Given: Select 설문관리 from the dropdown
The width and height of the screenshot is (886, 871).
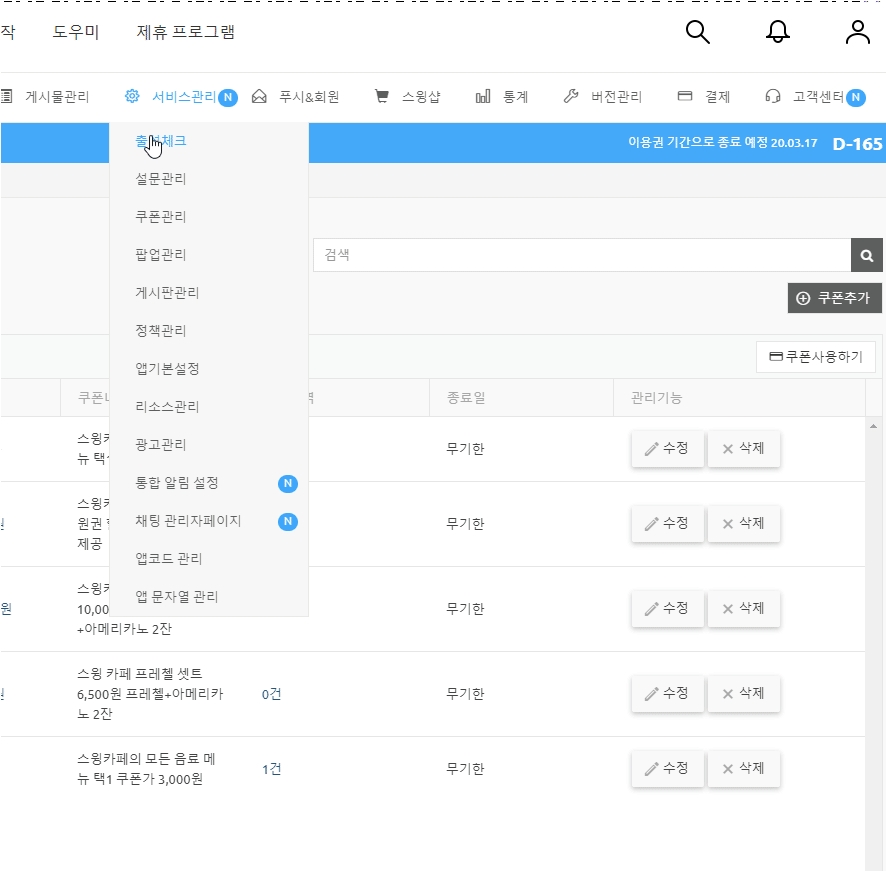Looking at the screenshot, I should 161,179.
